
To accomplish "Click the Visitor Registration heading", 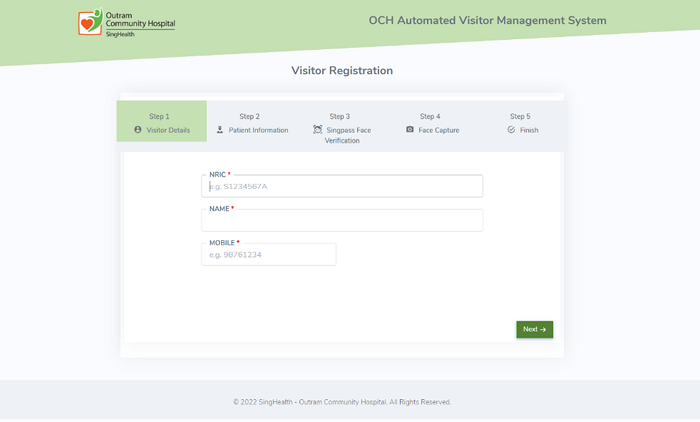I will tap(342, 71).
